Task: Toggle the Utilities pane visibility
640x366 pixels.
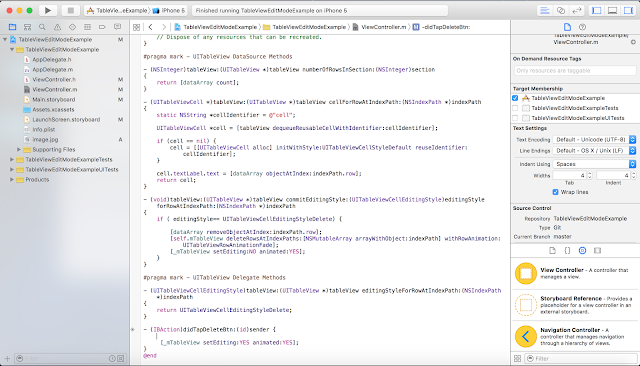Action: [628, 11]
